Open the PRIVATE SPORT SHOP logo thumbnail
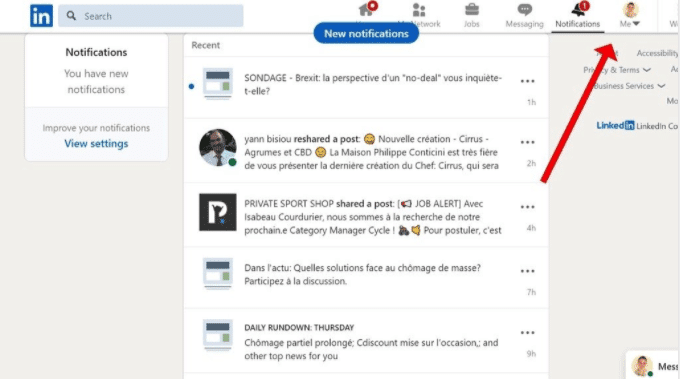680x379 pixels. tap(218, 212)
